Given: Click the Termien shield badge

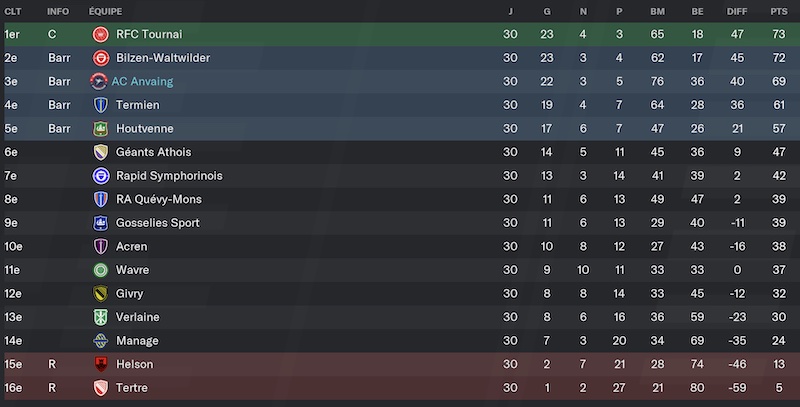Looking at the screenshot, I should click(x=101, y=105).
